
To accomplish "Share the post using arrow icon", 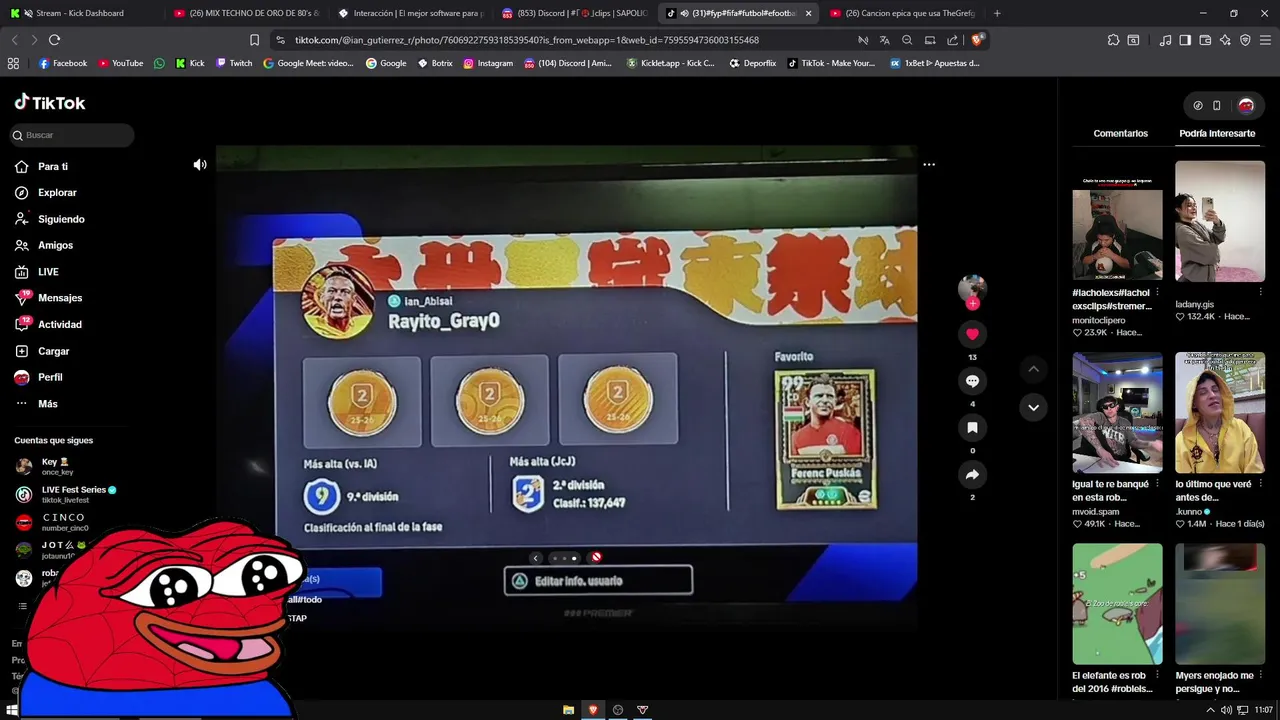I will coord(972,475).
